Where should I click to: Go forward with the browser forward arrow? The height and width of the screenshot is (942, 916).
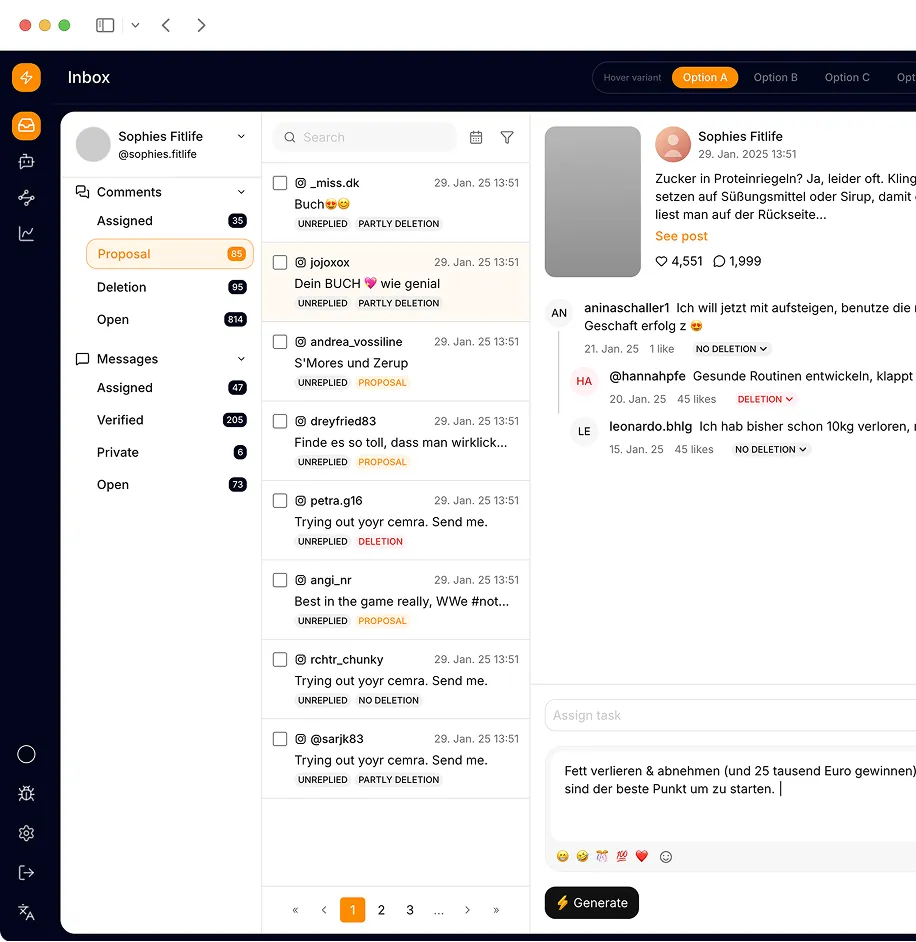(201, 25)
